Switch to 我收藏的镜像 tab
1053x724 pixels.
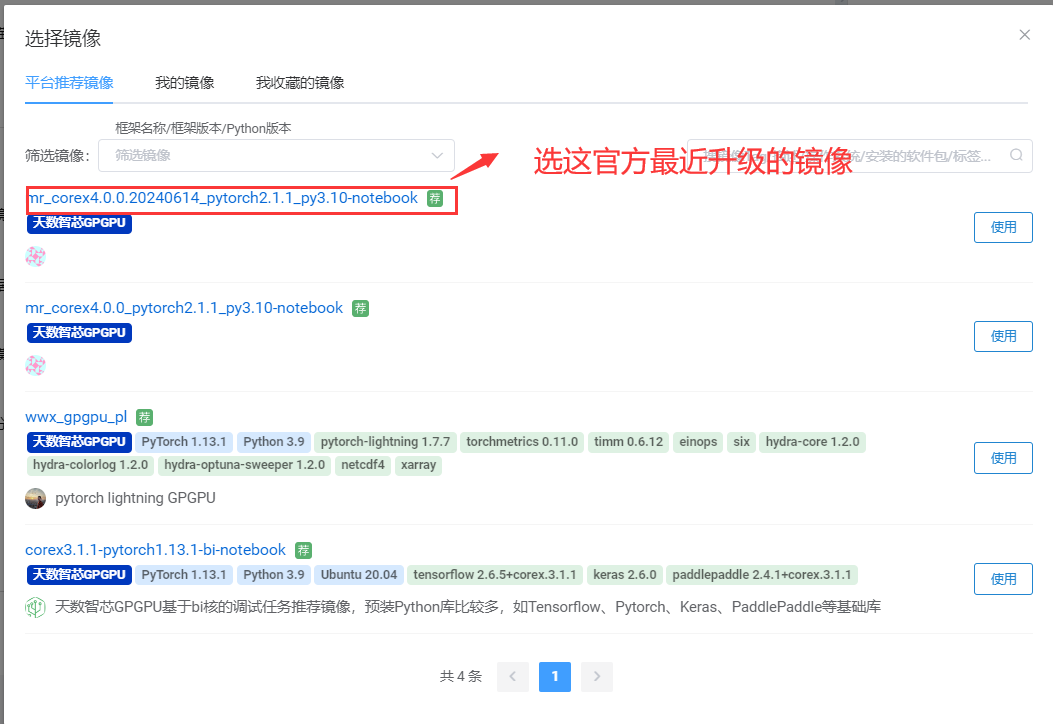(x=300, y=83)
